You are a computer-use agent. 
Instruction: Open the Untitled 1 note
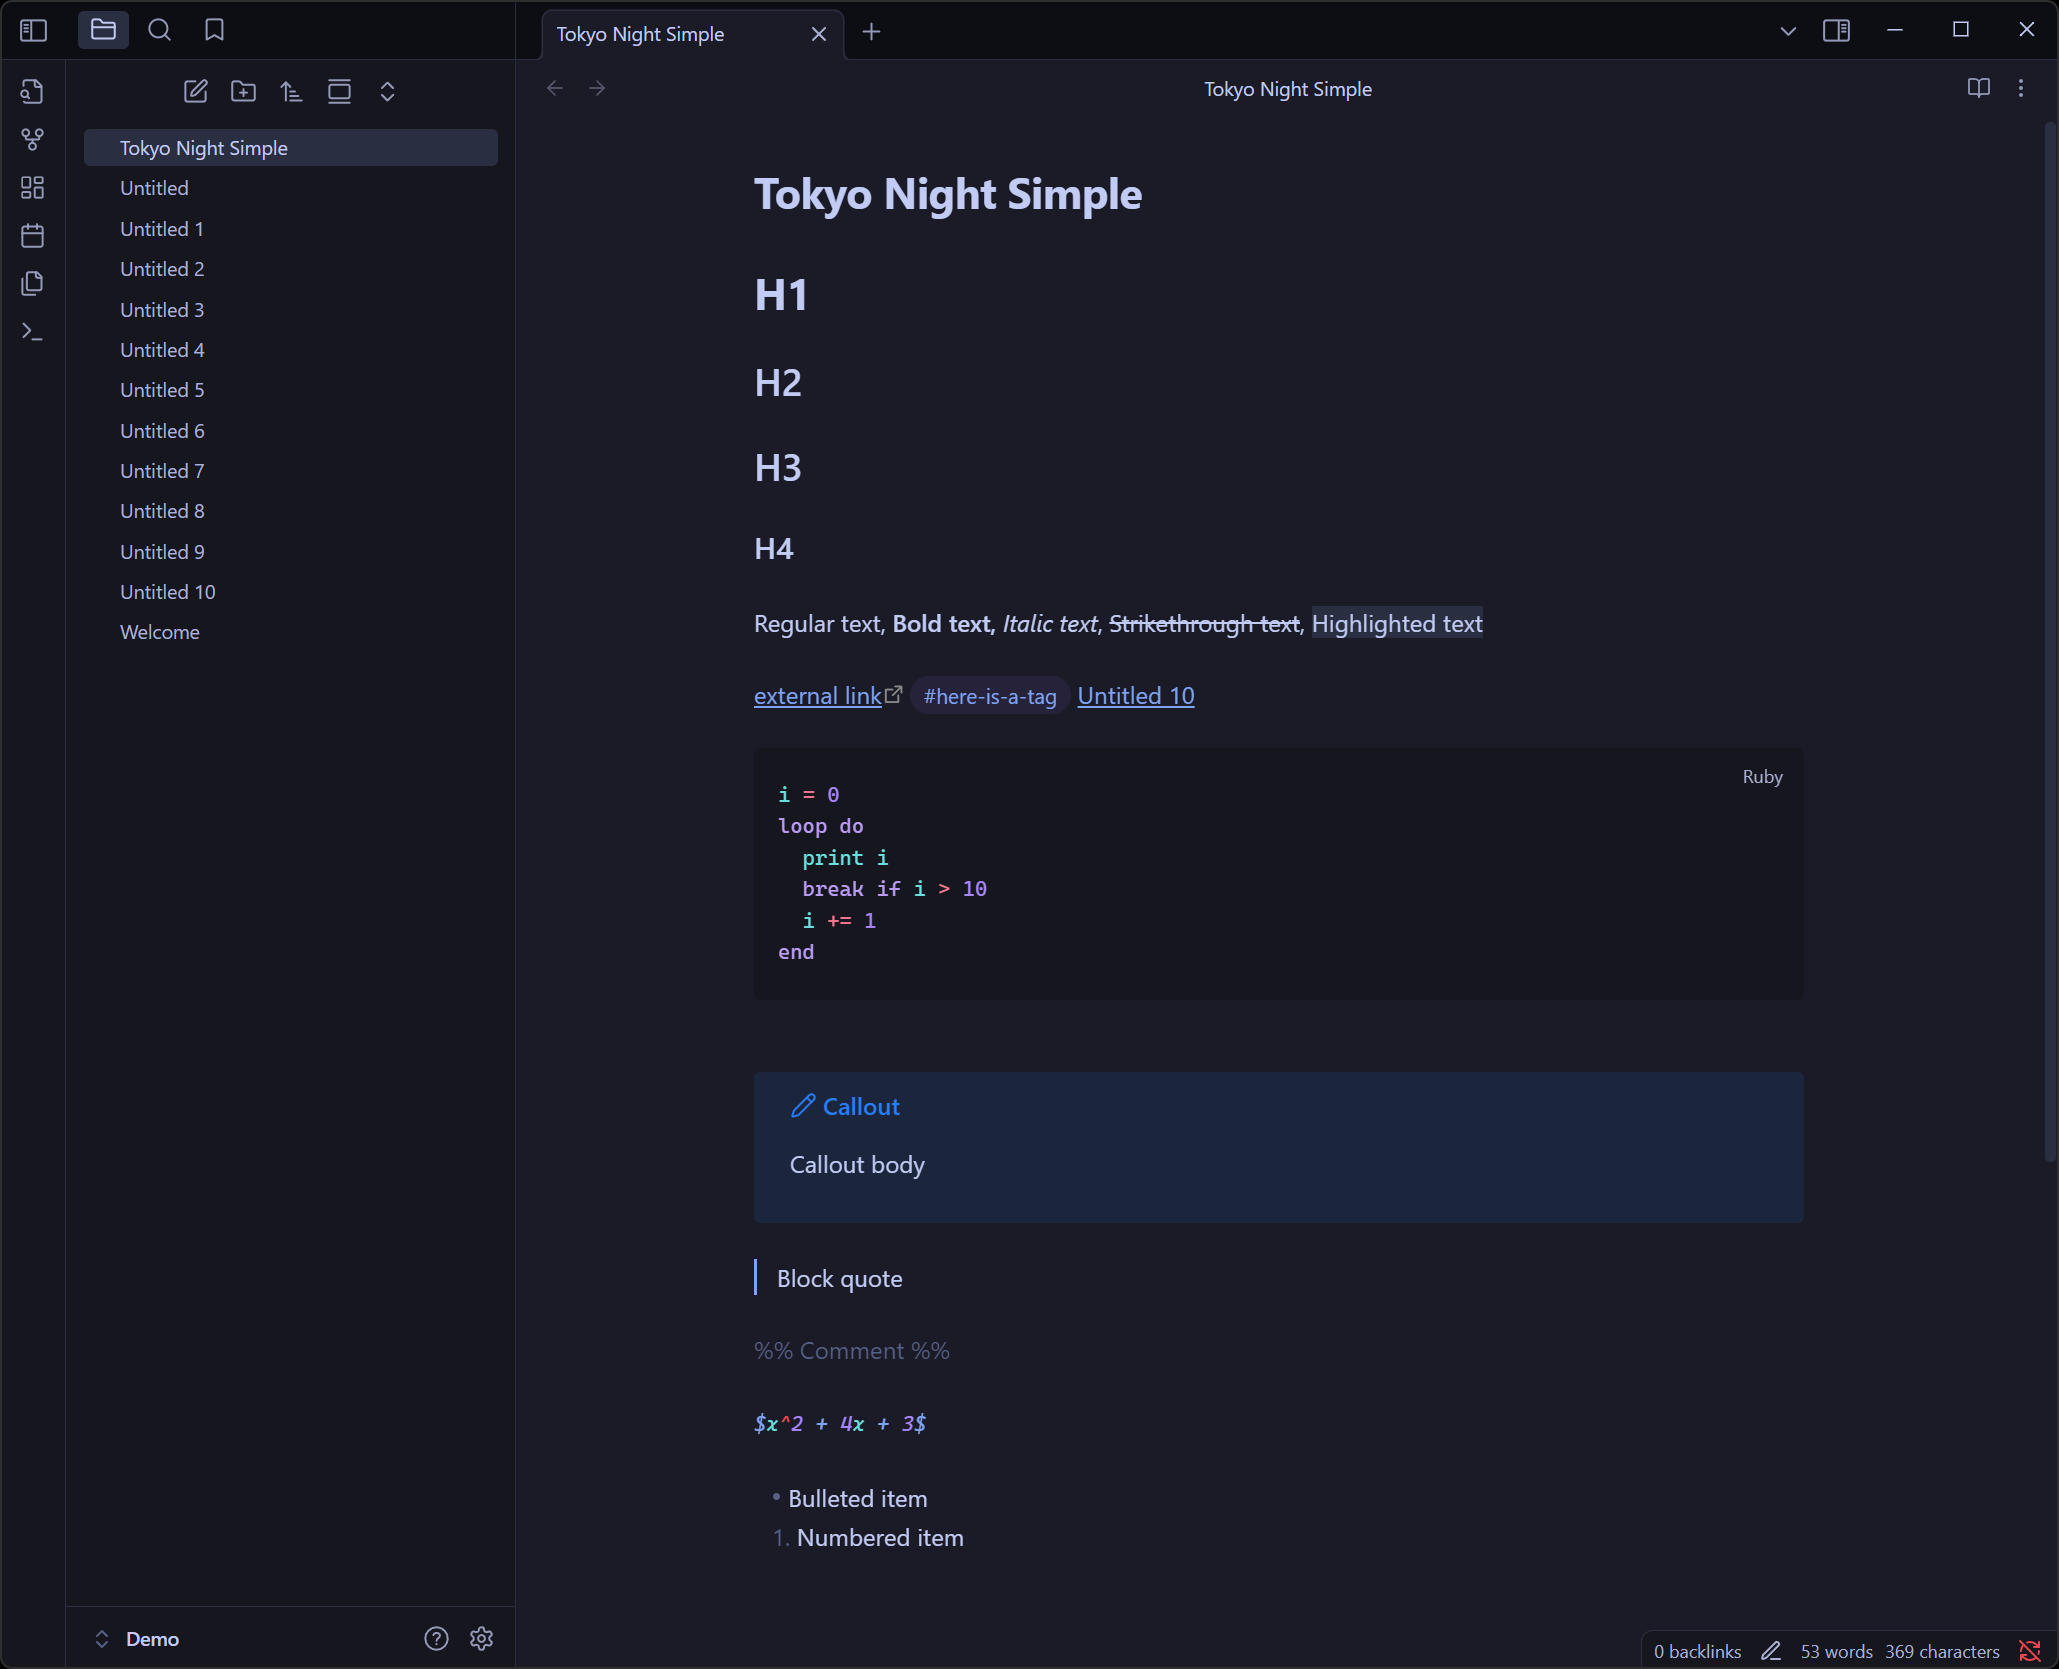291,229
